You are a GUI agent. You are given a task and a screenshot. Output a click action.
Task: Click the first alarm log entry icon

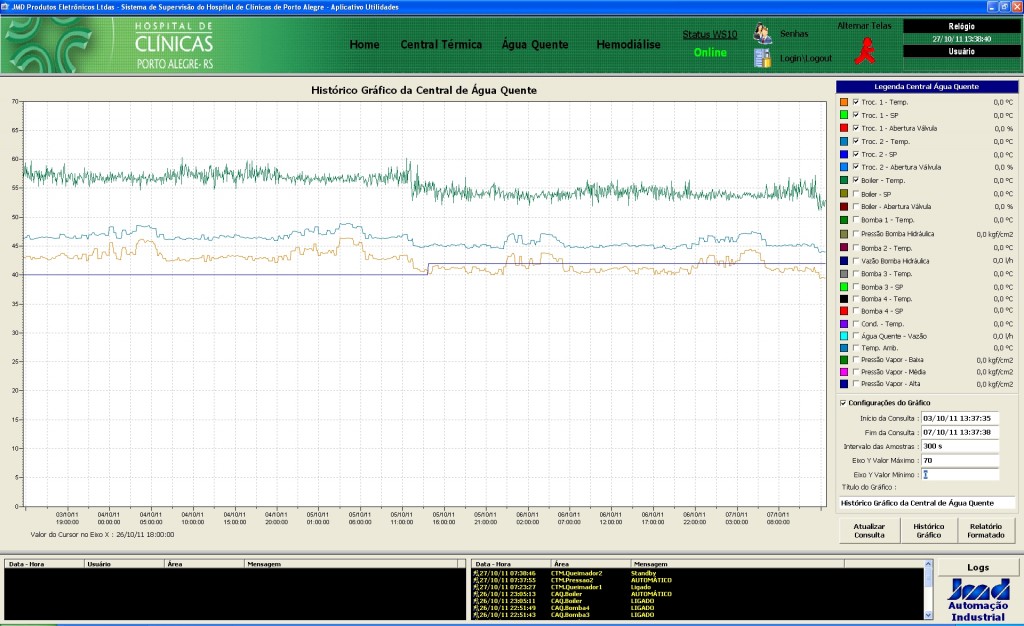click(x=476, y=573)
